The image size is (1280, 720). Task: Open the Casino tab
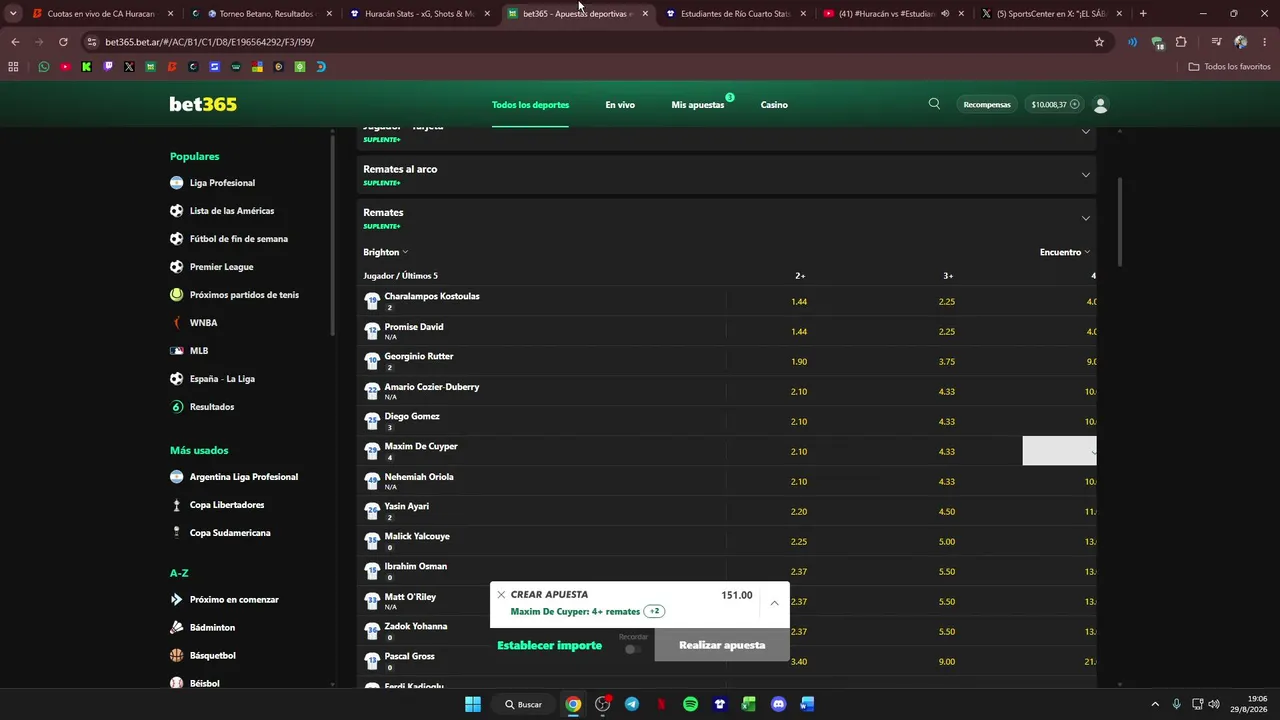click(774, 105)
